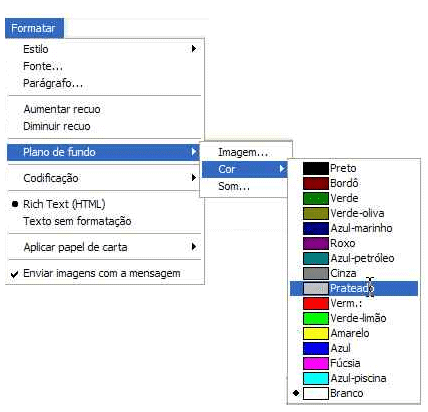Select Verde-oliva background color
The image size is (428, 412).
354,213
